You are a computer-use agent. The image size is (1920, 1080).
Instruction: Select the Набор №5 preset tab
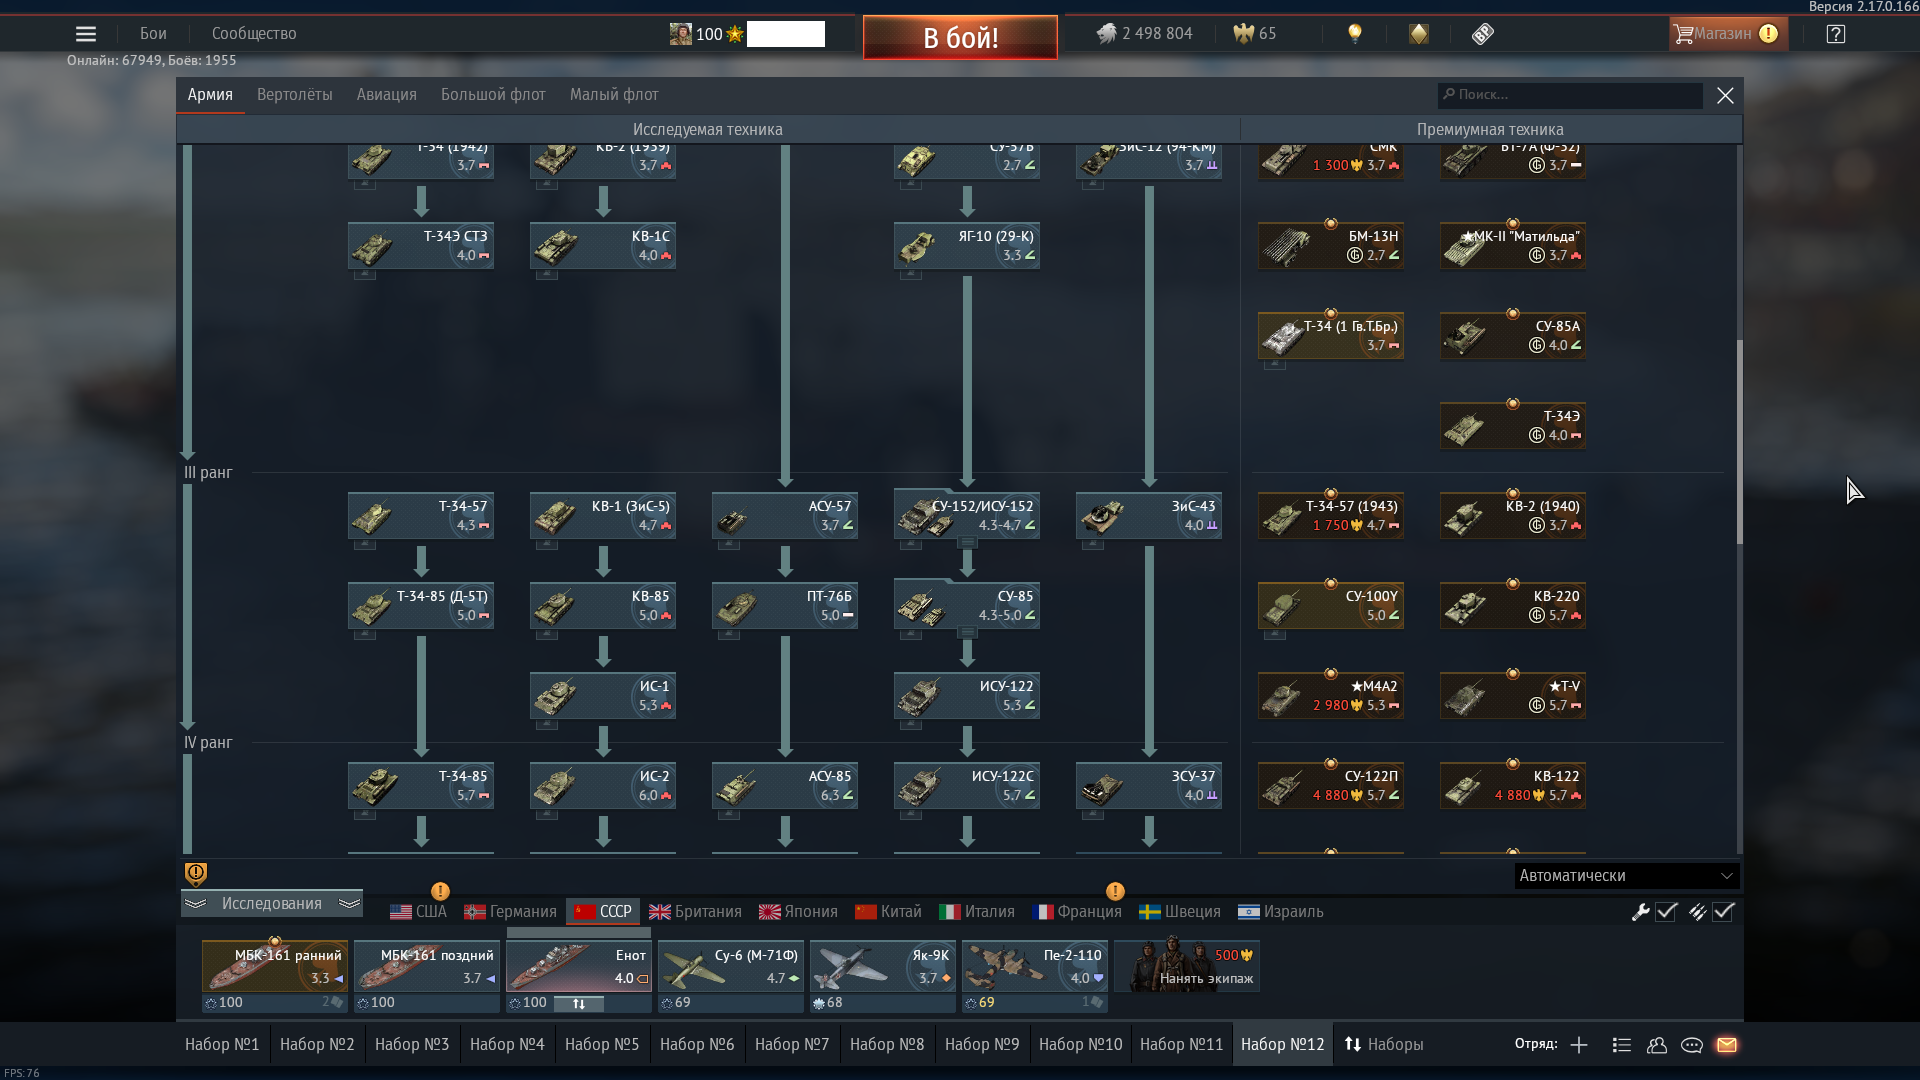pyautogui.click(x=602, y=1045)
